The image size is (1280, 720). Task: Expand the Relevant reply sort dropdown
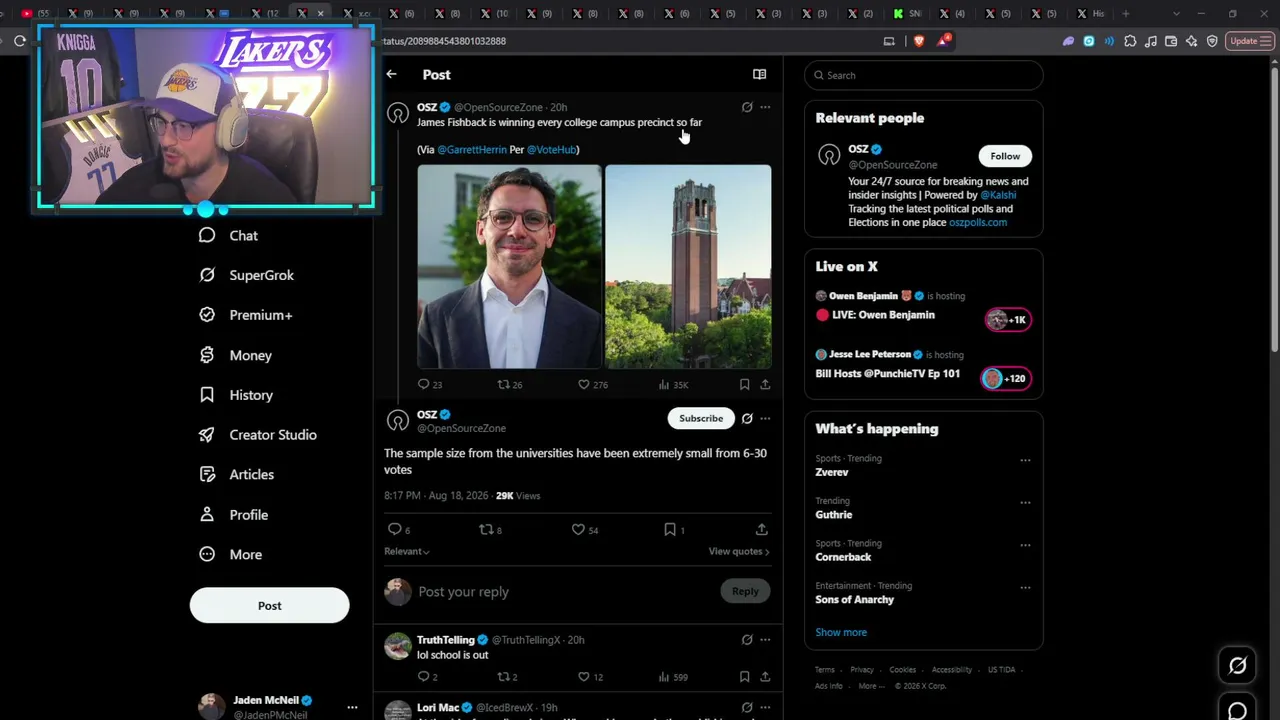coord(407,551)
